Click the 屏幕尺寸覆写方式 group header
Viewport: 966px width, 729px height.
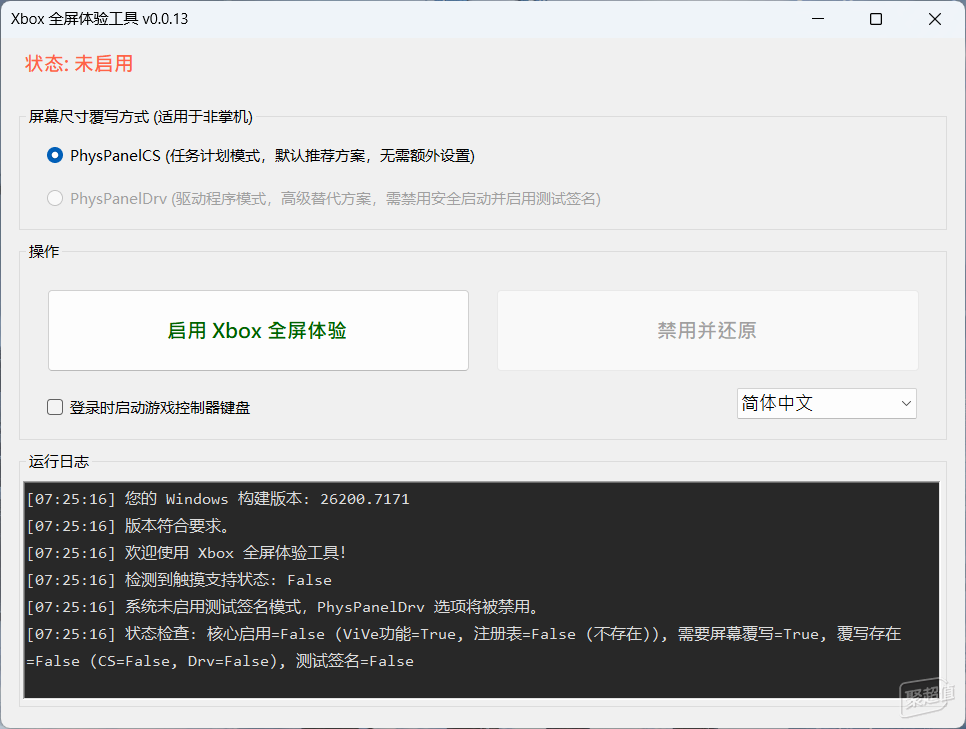[x=140, y=117]
